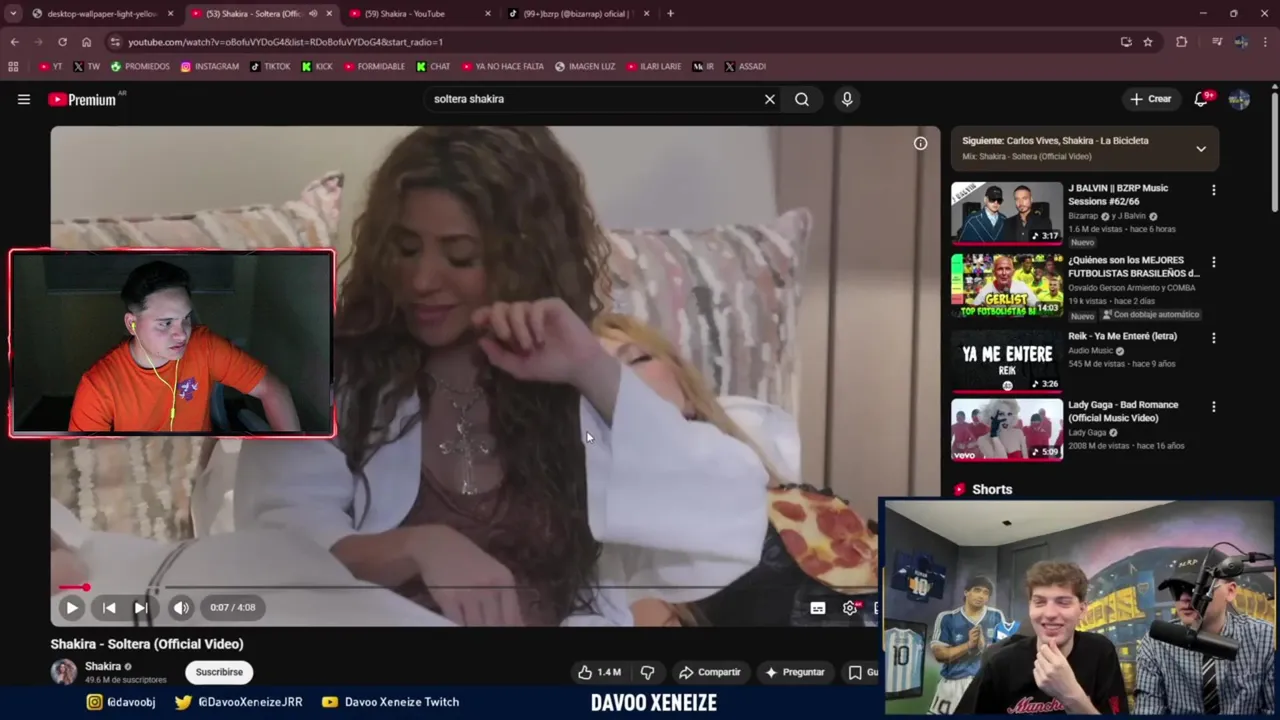Open options for J BALVIN BZRP video
The width and height of the screenshot is (1280, 720).
[1214, 190]
